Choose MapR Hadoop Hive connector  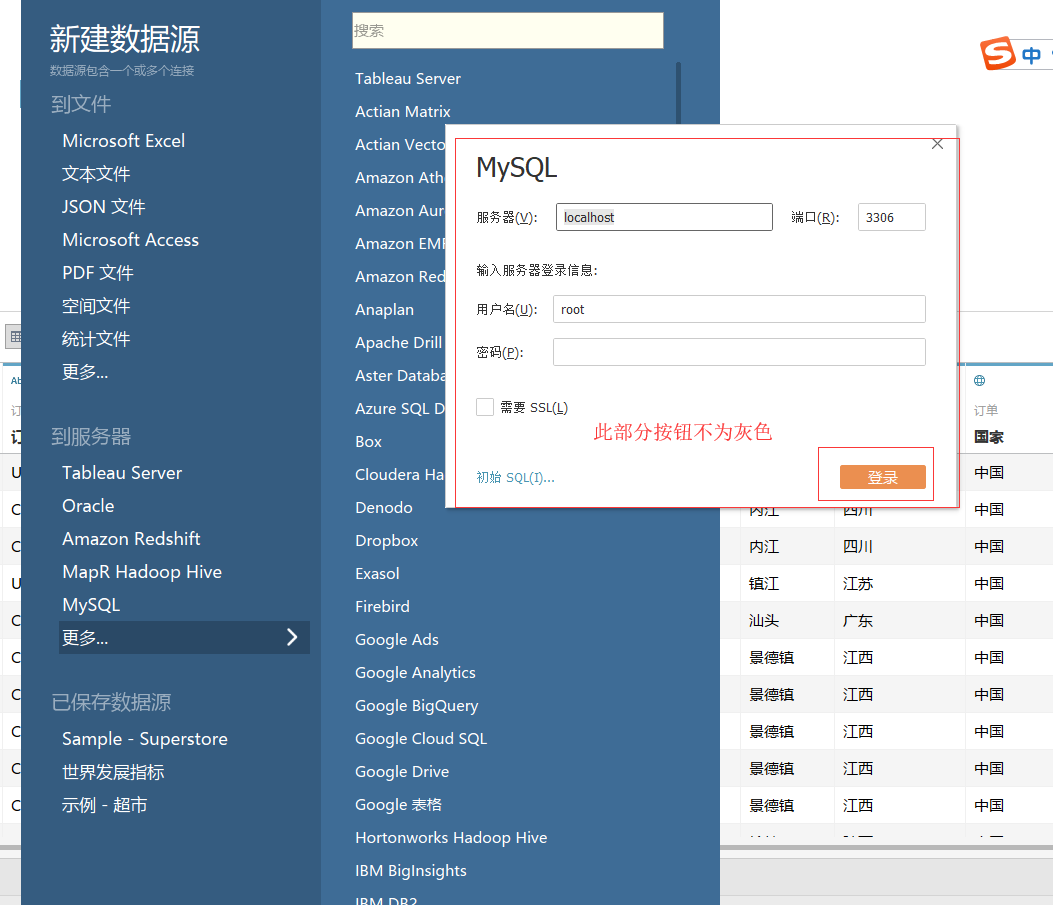pos(142,572)
